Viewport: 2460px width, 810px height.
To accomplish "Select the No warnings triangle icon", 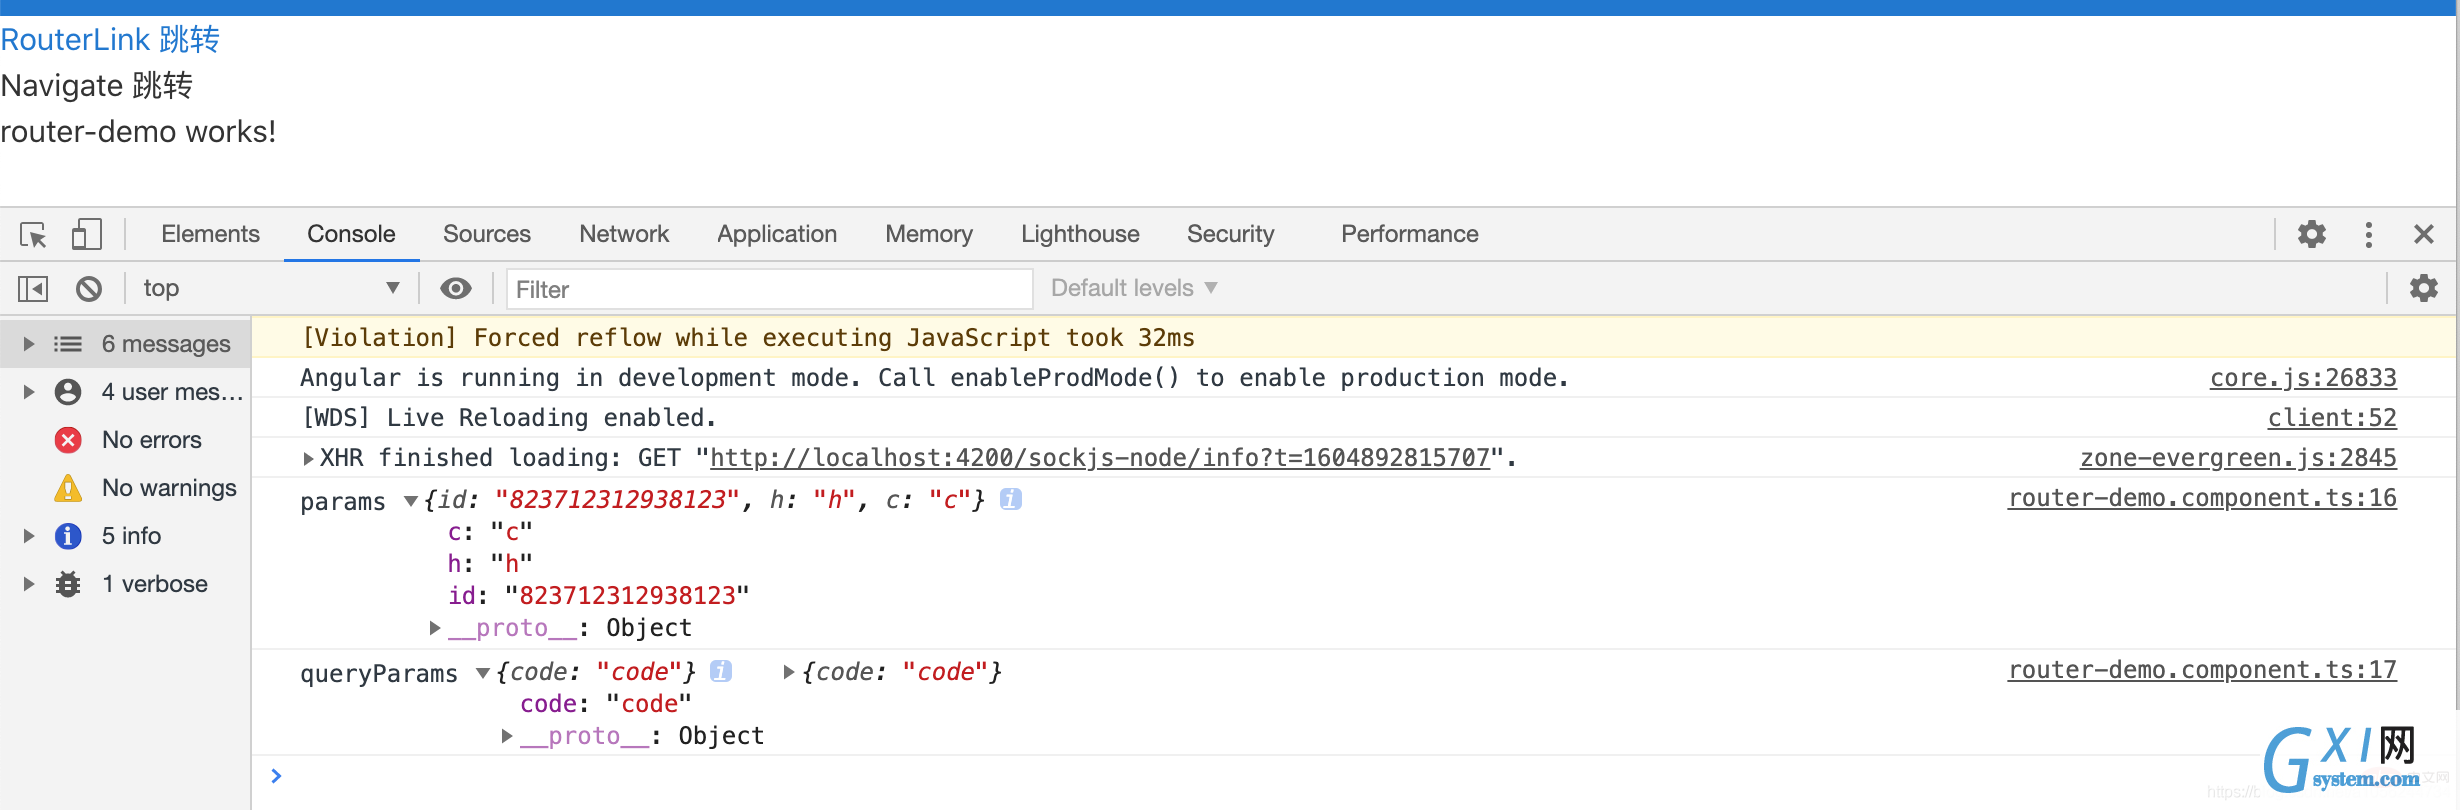I will (68, 488).
